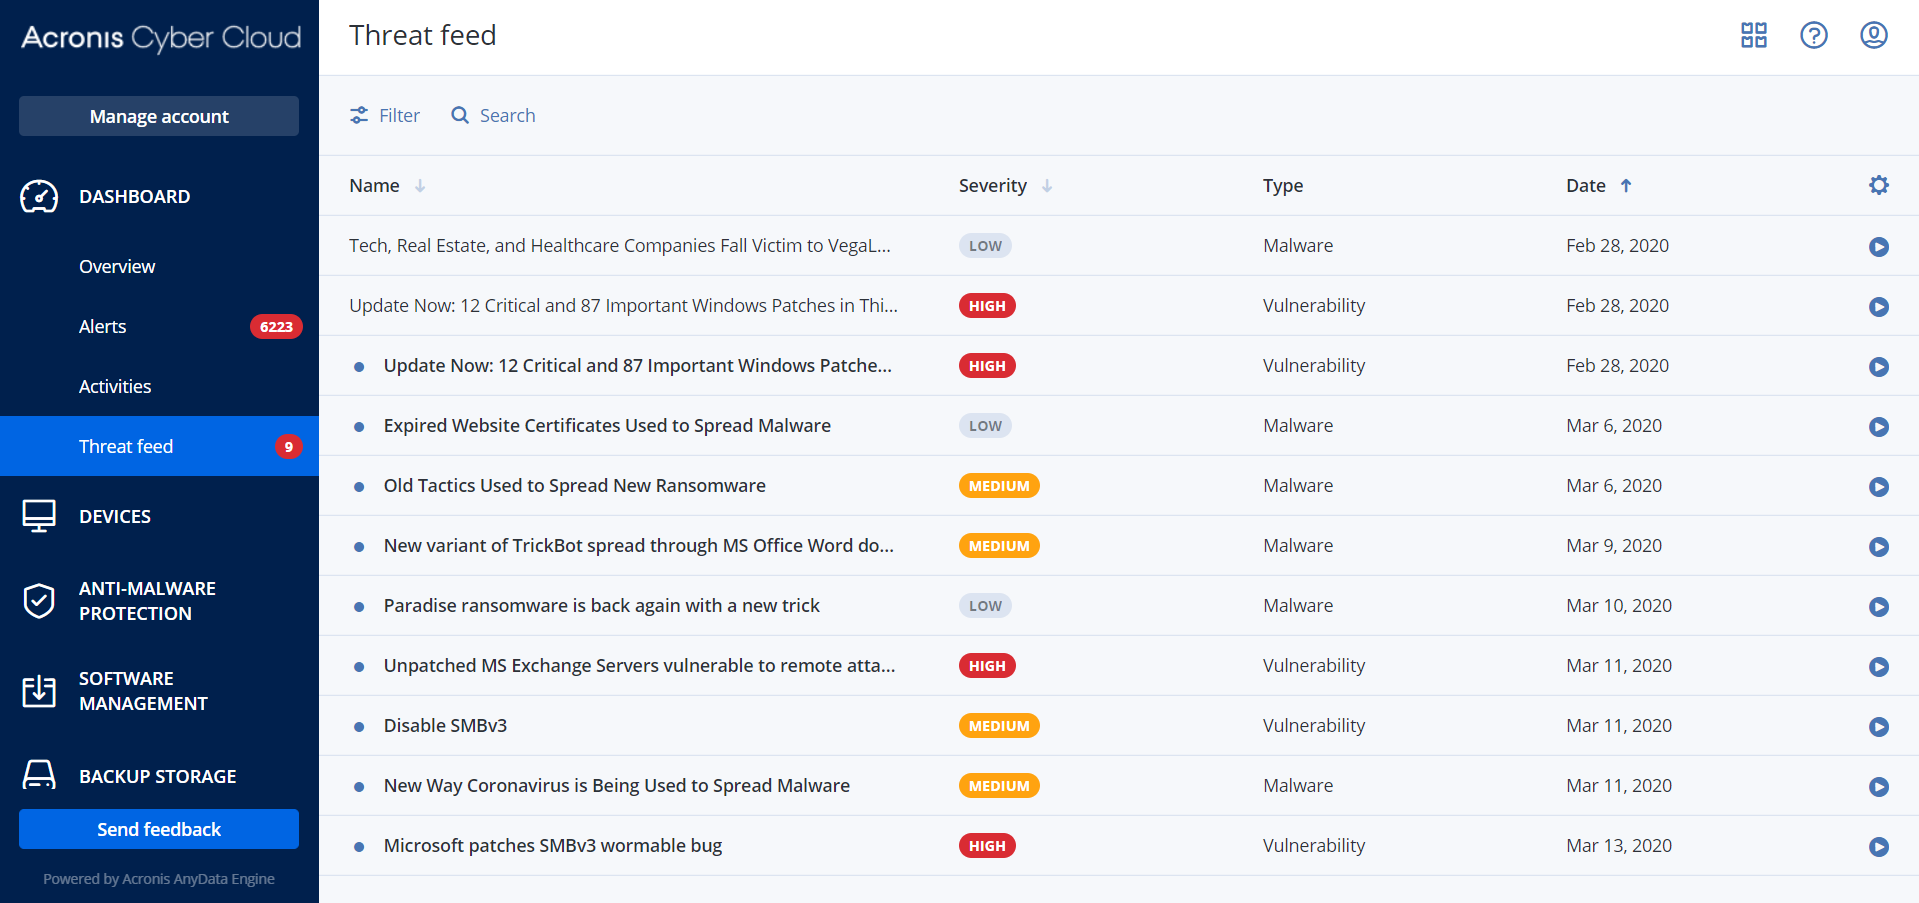1919x903 pixels.
Task: Click the Threat feed page title
Action: [422, 36]
